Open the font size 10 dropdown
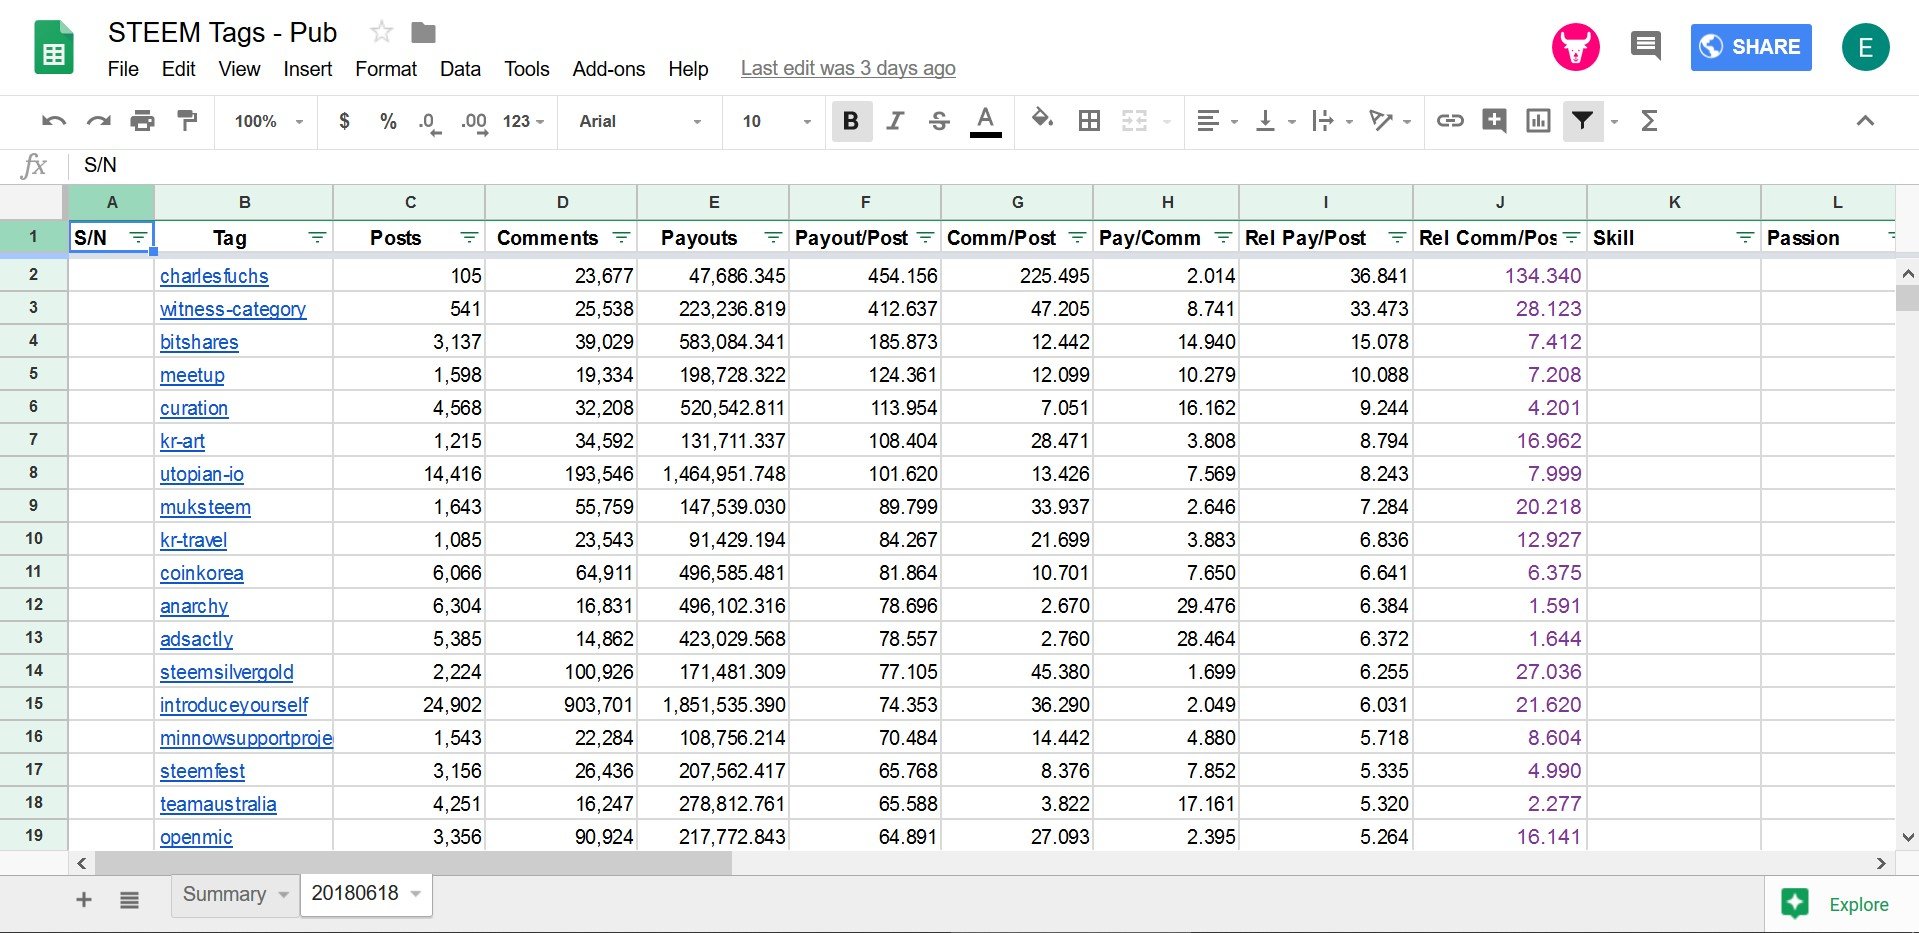This screenshot has height=933, width=1919. tap(777, 121)
